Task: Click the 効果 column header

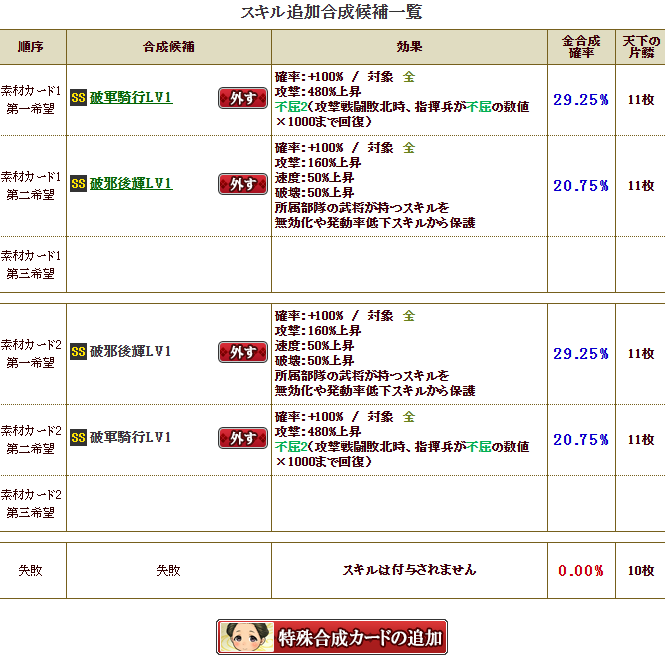Action: pyautogui.click(x=409, y=47)
